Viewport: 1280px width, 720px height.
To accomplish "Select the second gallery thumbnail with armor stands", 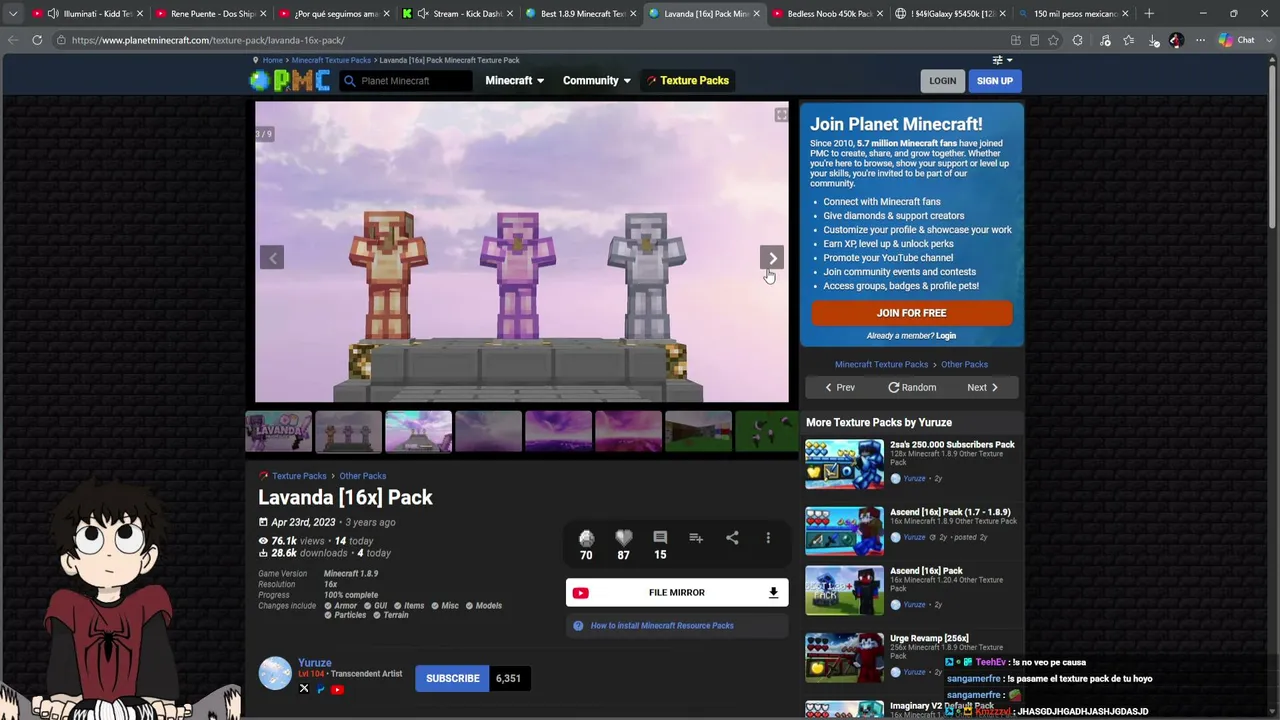I will 349,431.
